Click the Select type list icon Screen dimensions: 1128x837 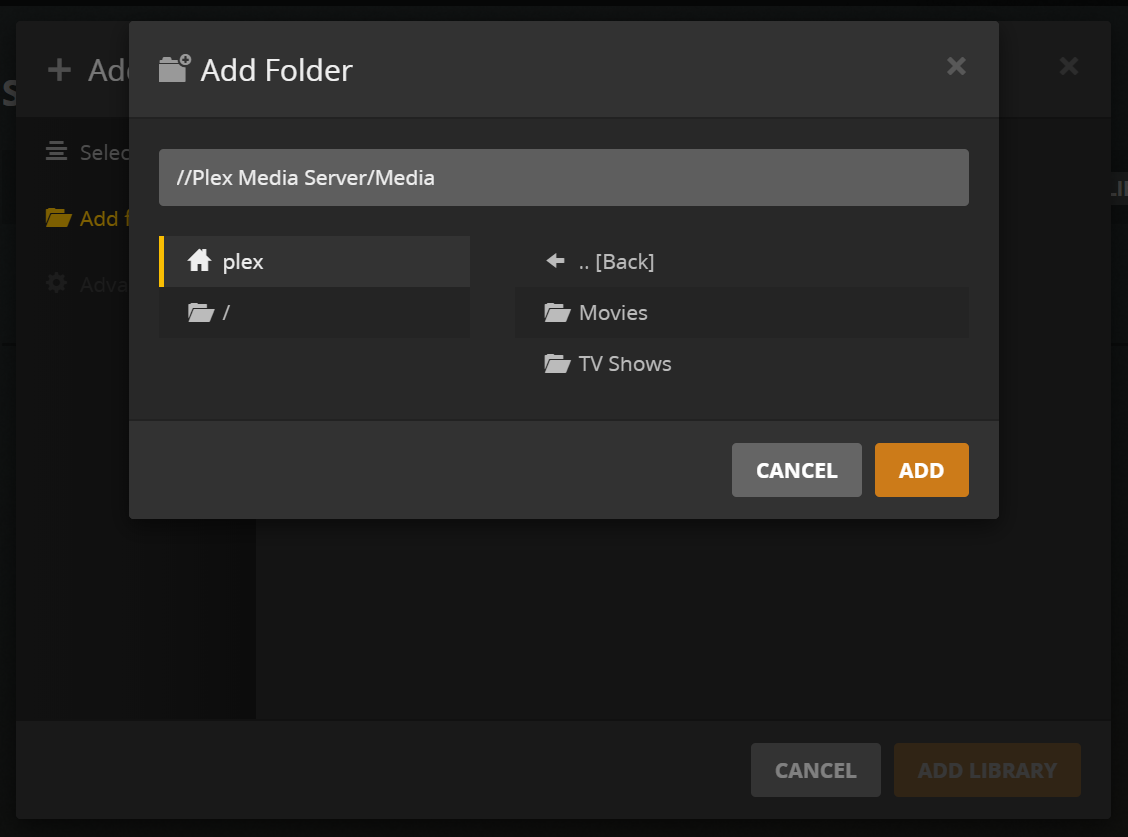[x=56, y=151]
